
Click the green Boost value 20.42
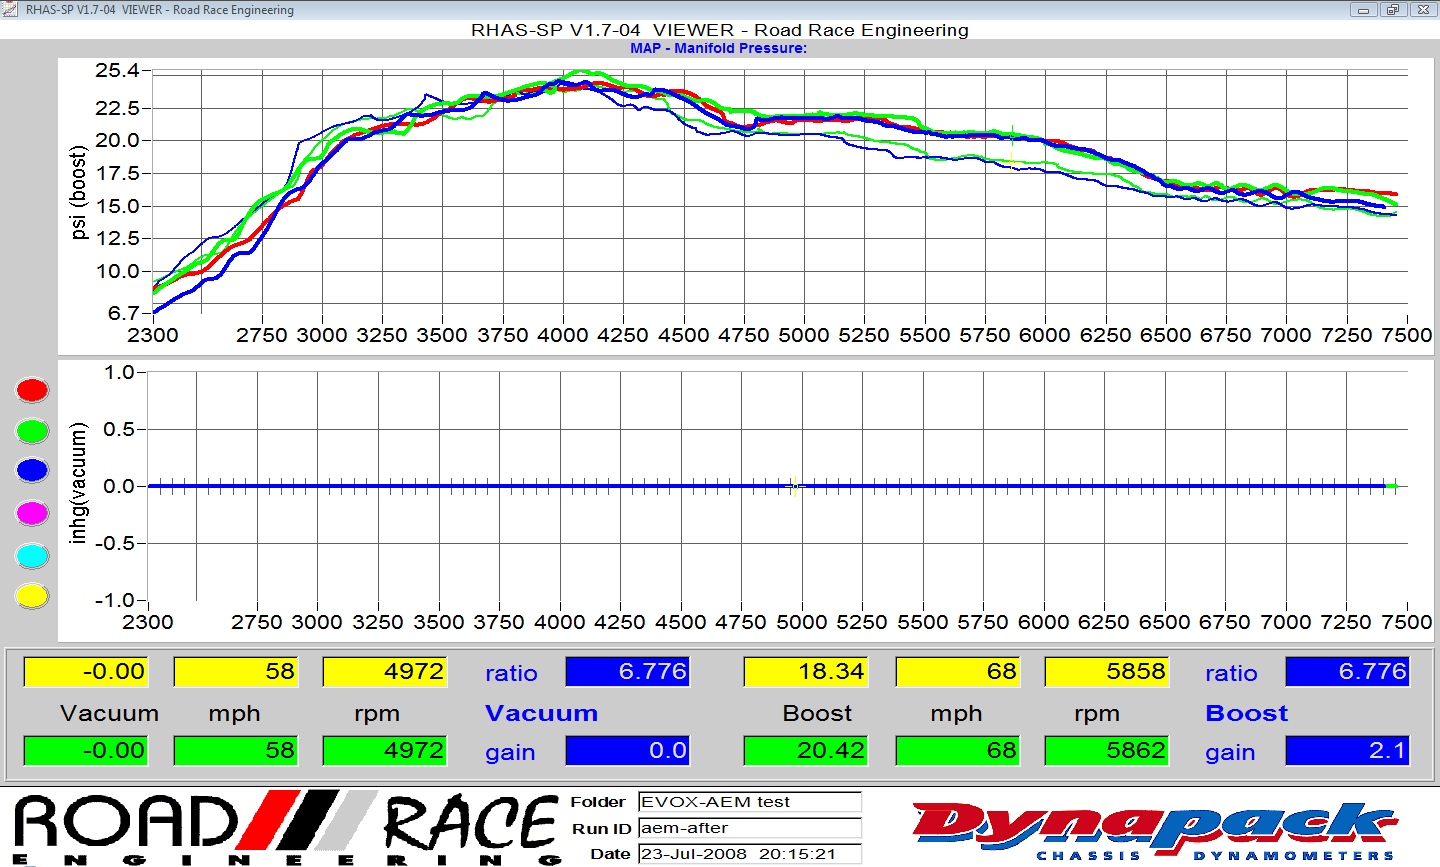[x=804, y=750]
